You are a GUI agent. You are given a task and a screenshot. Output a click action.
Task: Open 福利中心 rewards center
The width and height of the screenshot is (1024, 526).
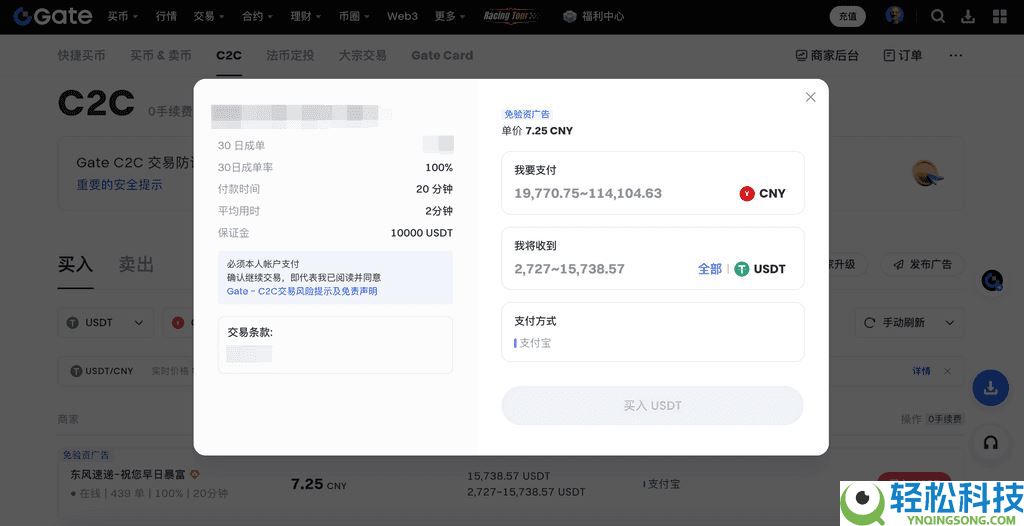coord(594,16)
